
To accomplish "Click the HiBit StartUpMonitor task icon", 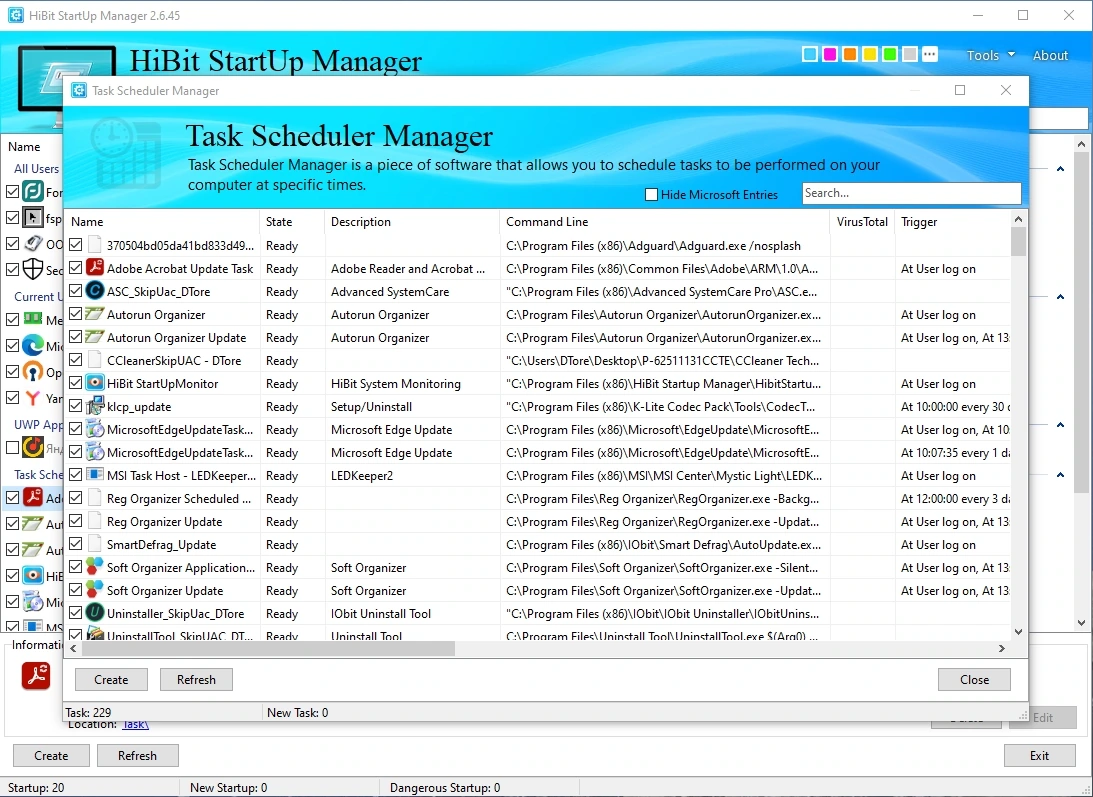I will pyautogui.click(x=95, y=383).
